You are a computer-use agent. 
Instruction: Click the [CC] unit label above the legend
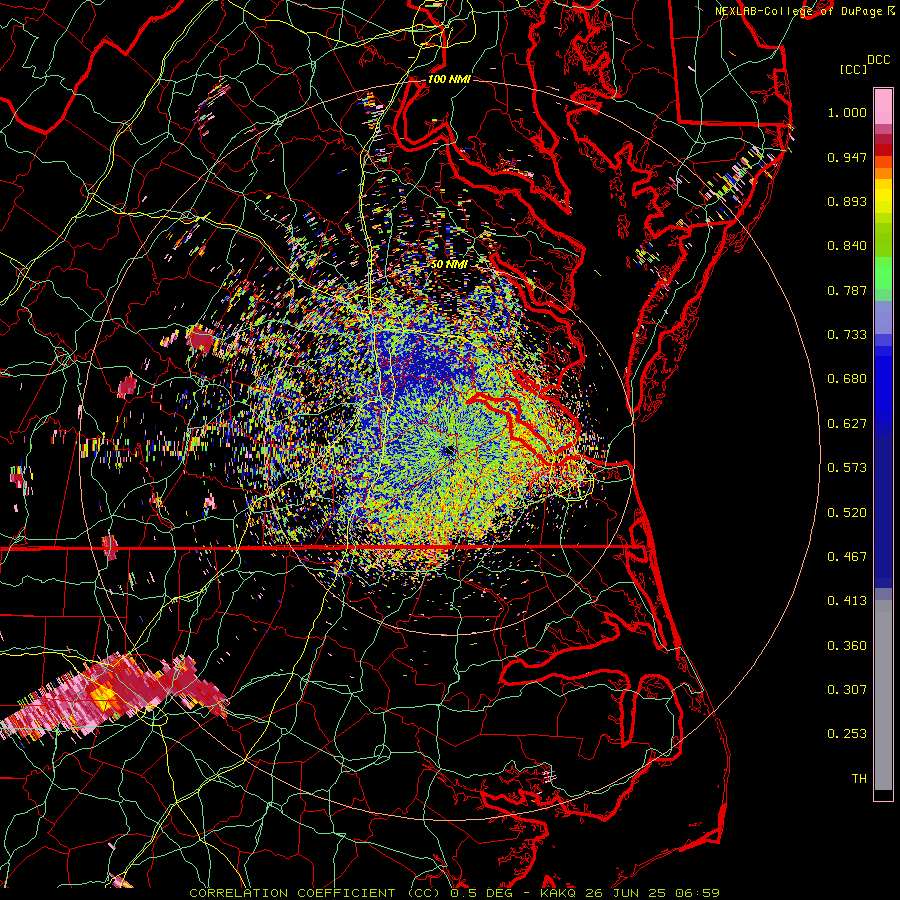[x=853, y=69]
